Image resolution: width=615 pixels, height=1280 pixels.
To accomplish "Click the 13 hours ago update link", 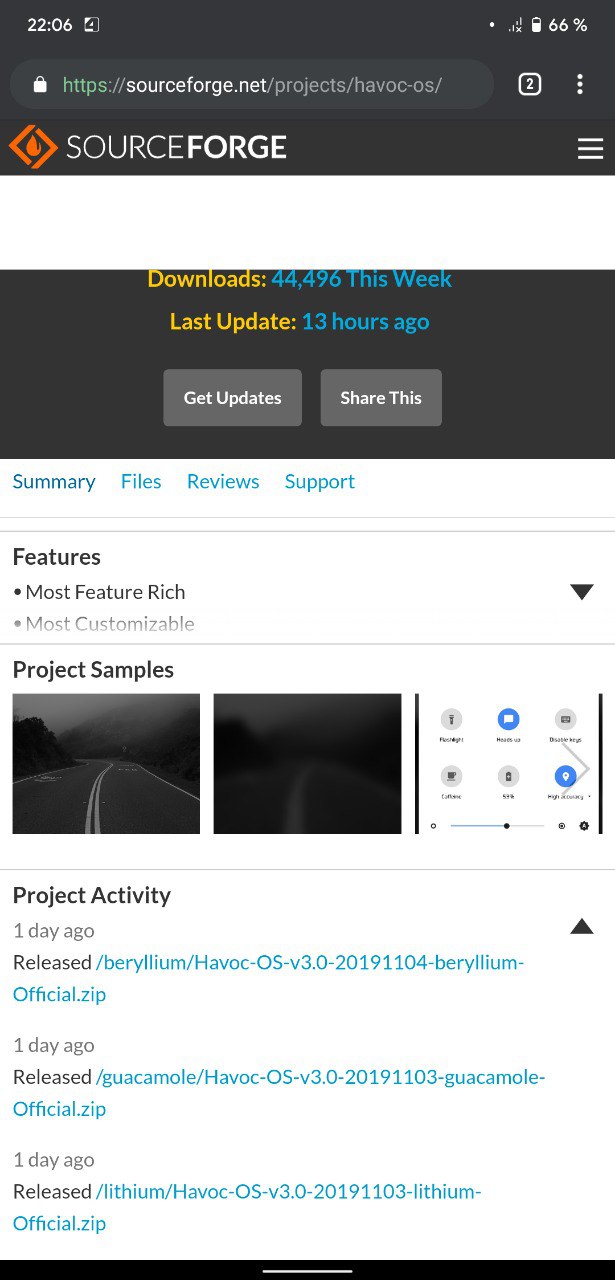I will point(365,322).
